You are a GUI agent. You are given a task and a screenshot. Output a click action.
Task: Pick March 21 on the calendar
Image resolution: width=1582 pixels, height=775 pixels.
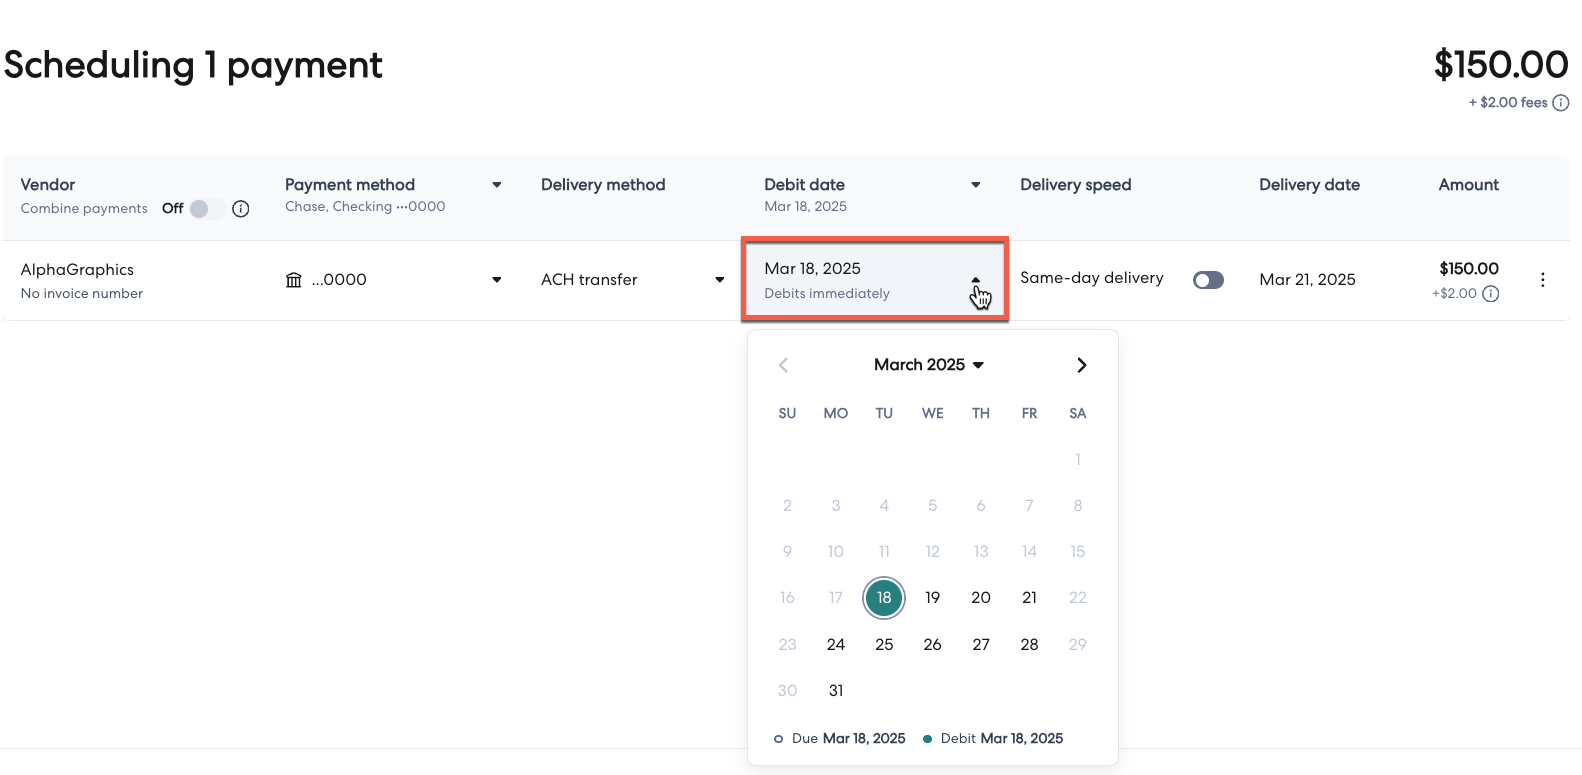coord(1029,598)
